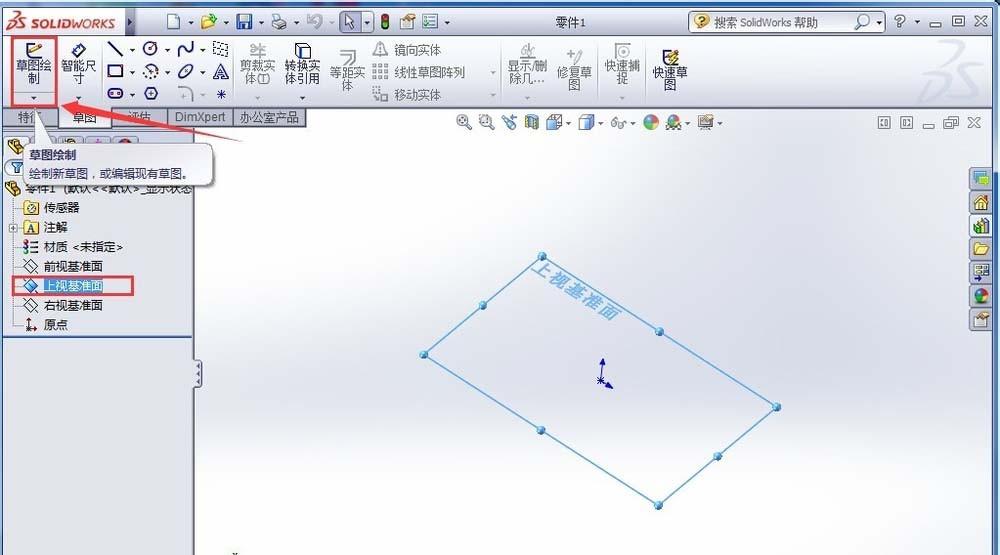1000x555 pixels.
Task: Select the Line sketch tool
Action: [115, 48]
